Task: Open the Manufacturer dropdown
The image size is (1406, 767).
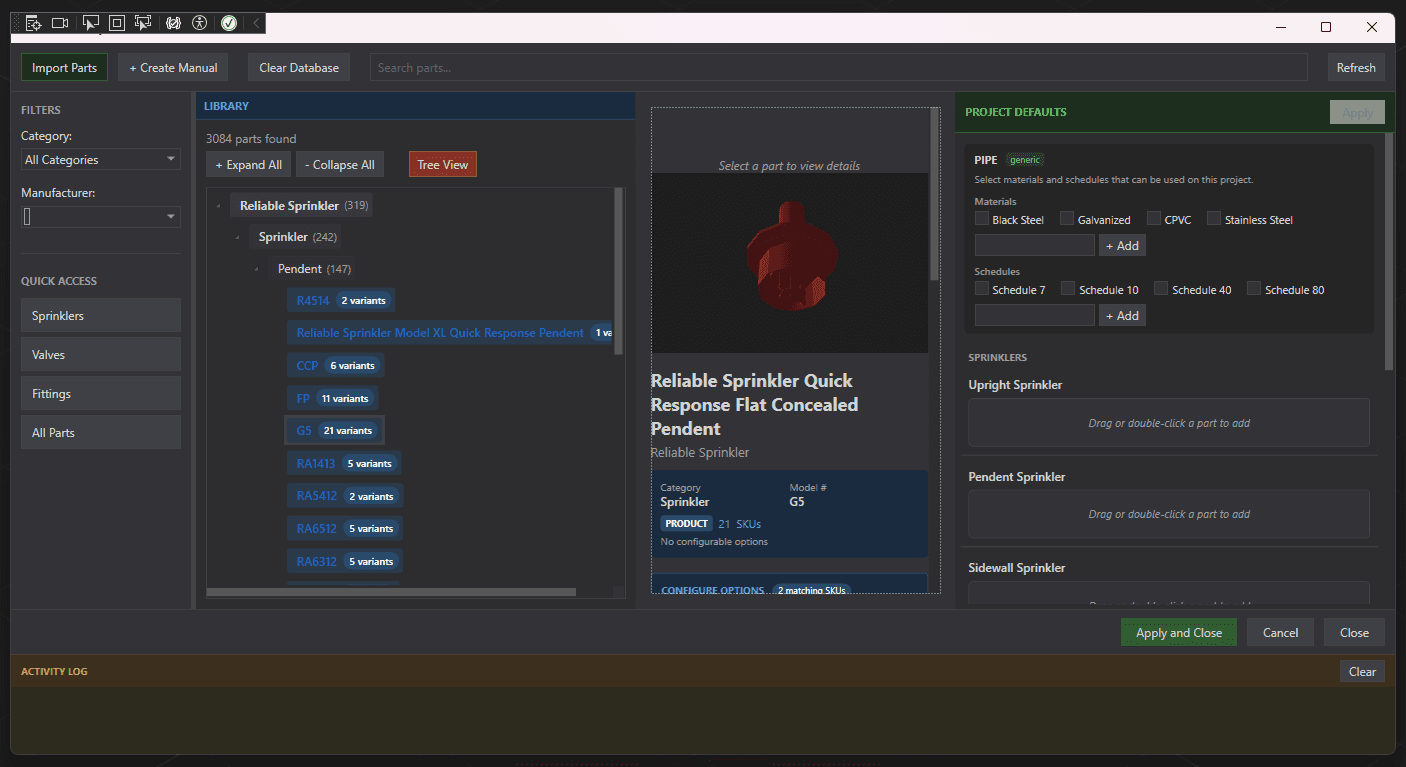Action: (101, 216)
